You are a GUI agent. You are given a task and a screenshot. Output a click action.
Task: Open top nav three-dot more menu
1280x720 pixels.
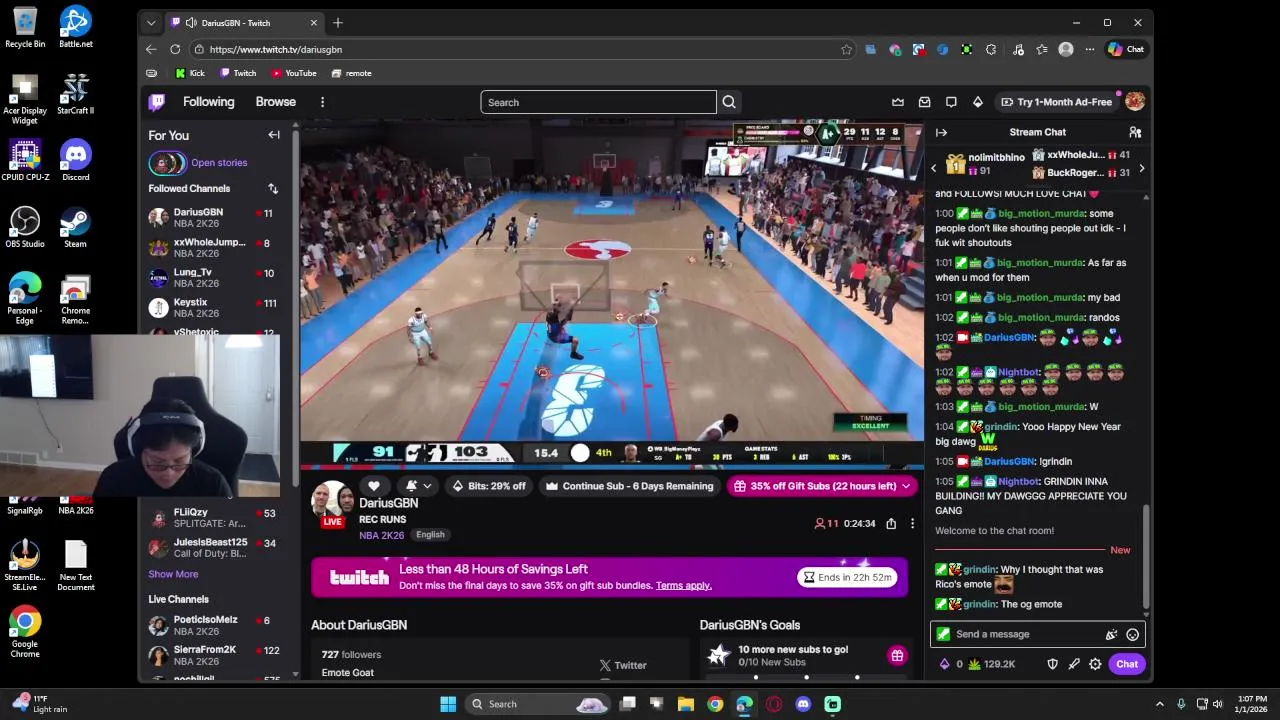322,102
